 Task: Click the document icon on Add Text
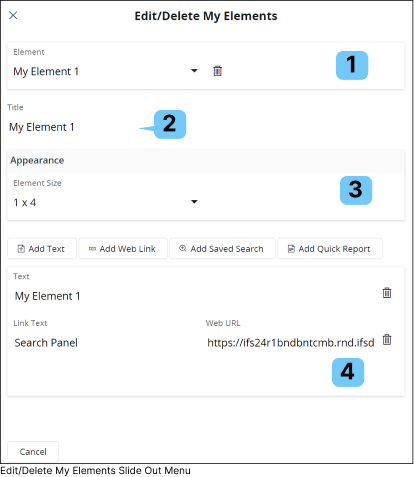(x=21, y=249)
